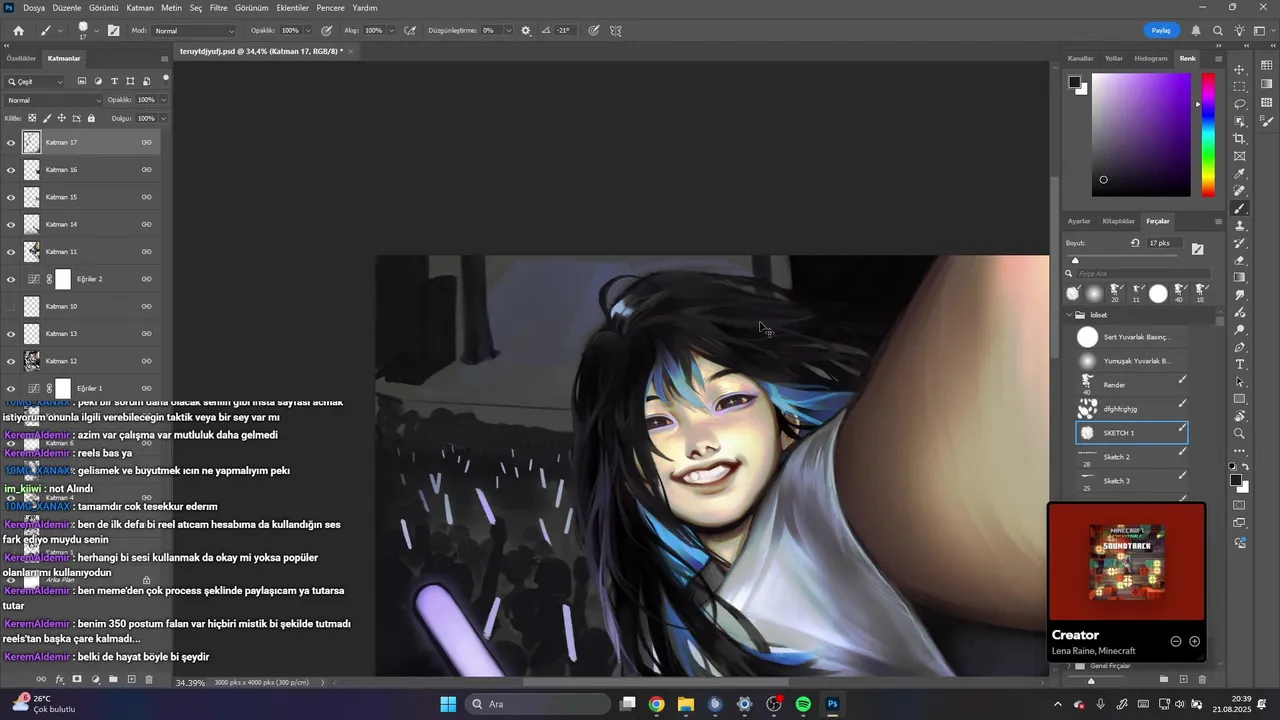
Task: Select the Hand tool
Action: coord(1240,416)
